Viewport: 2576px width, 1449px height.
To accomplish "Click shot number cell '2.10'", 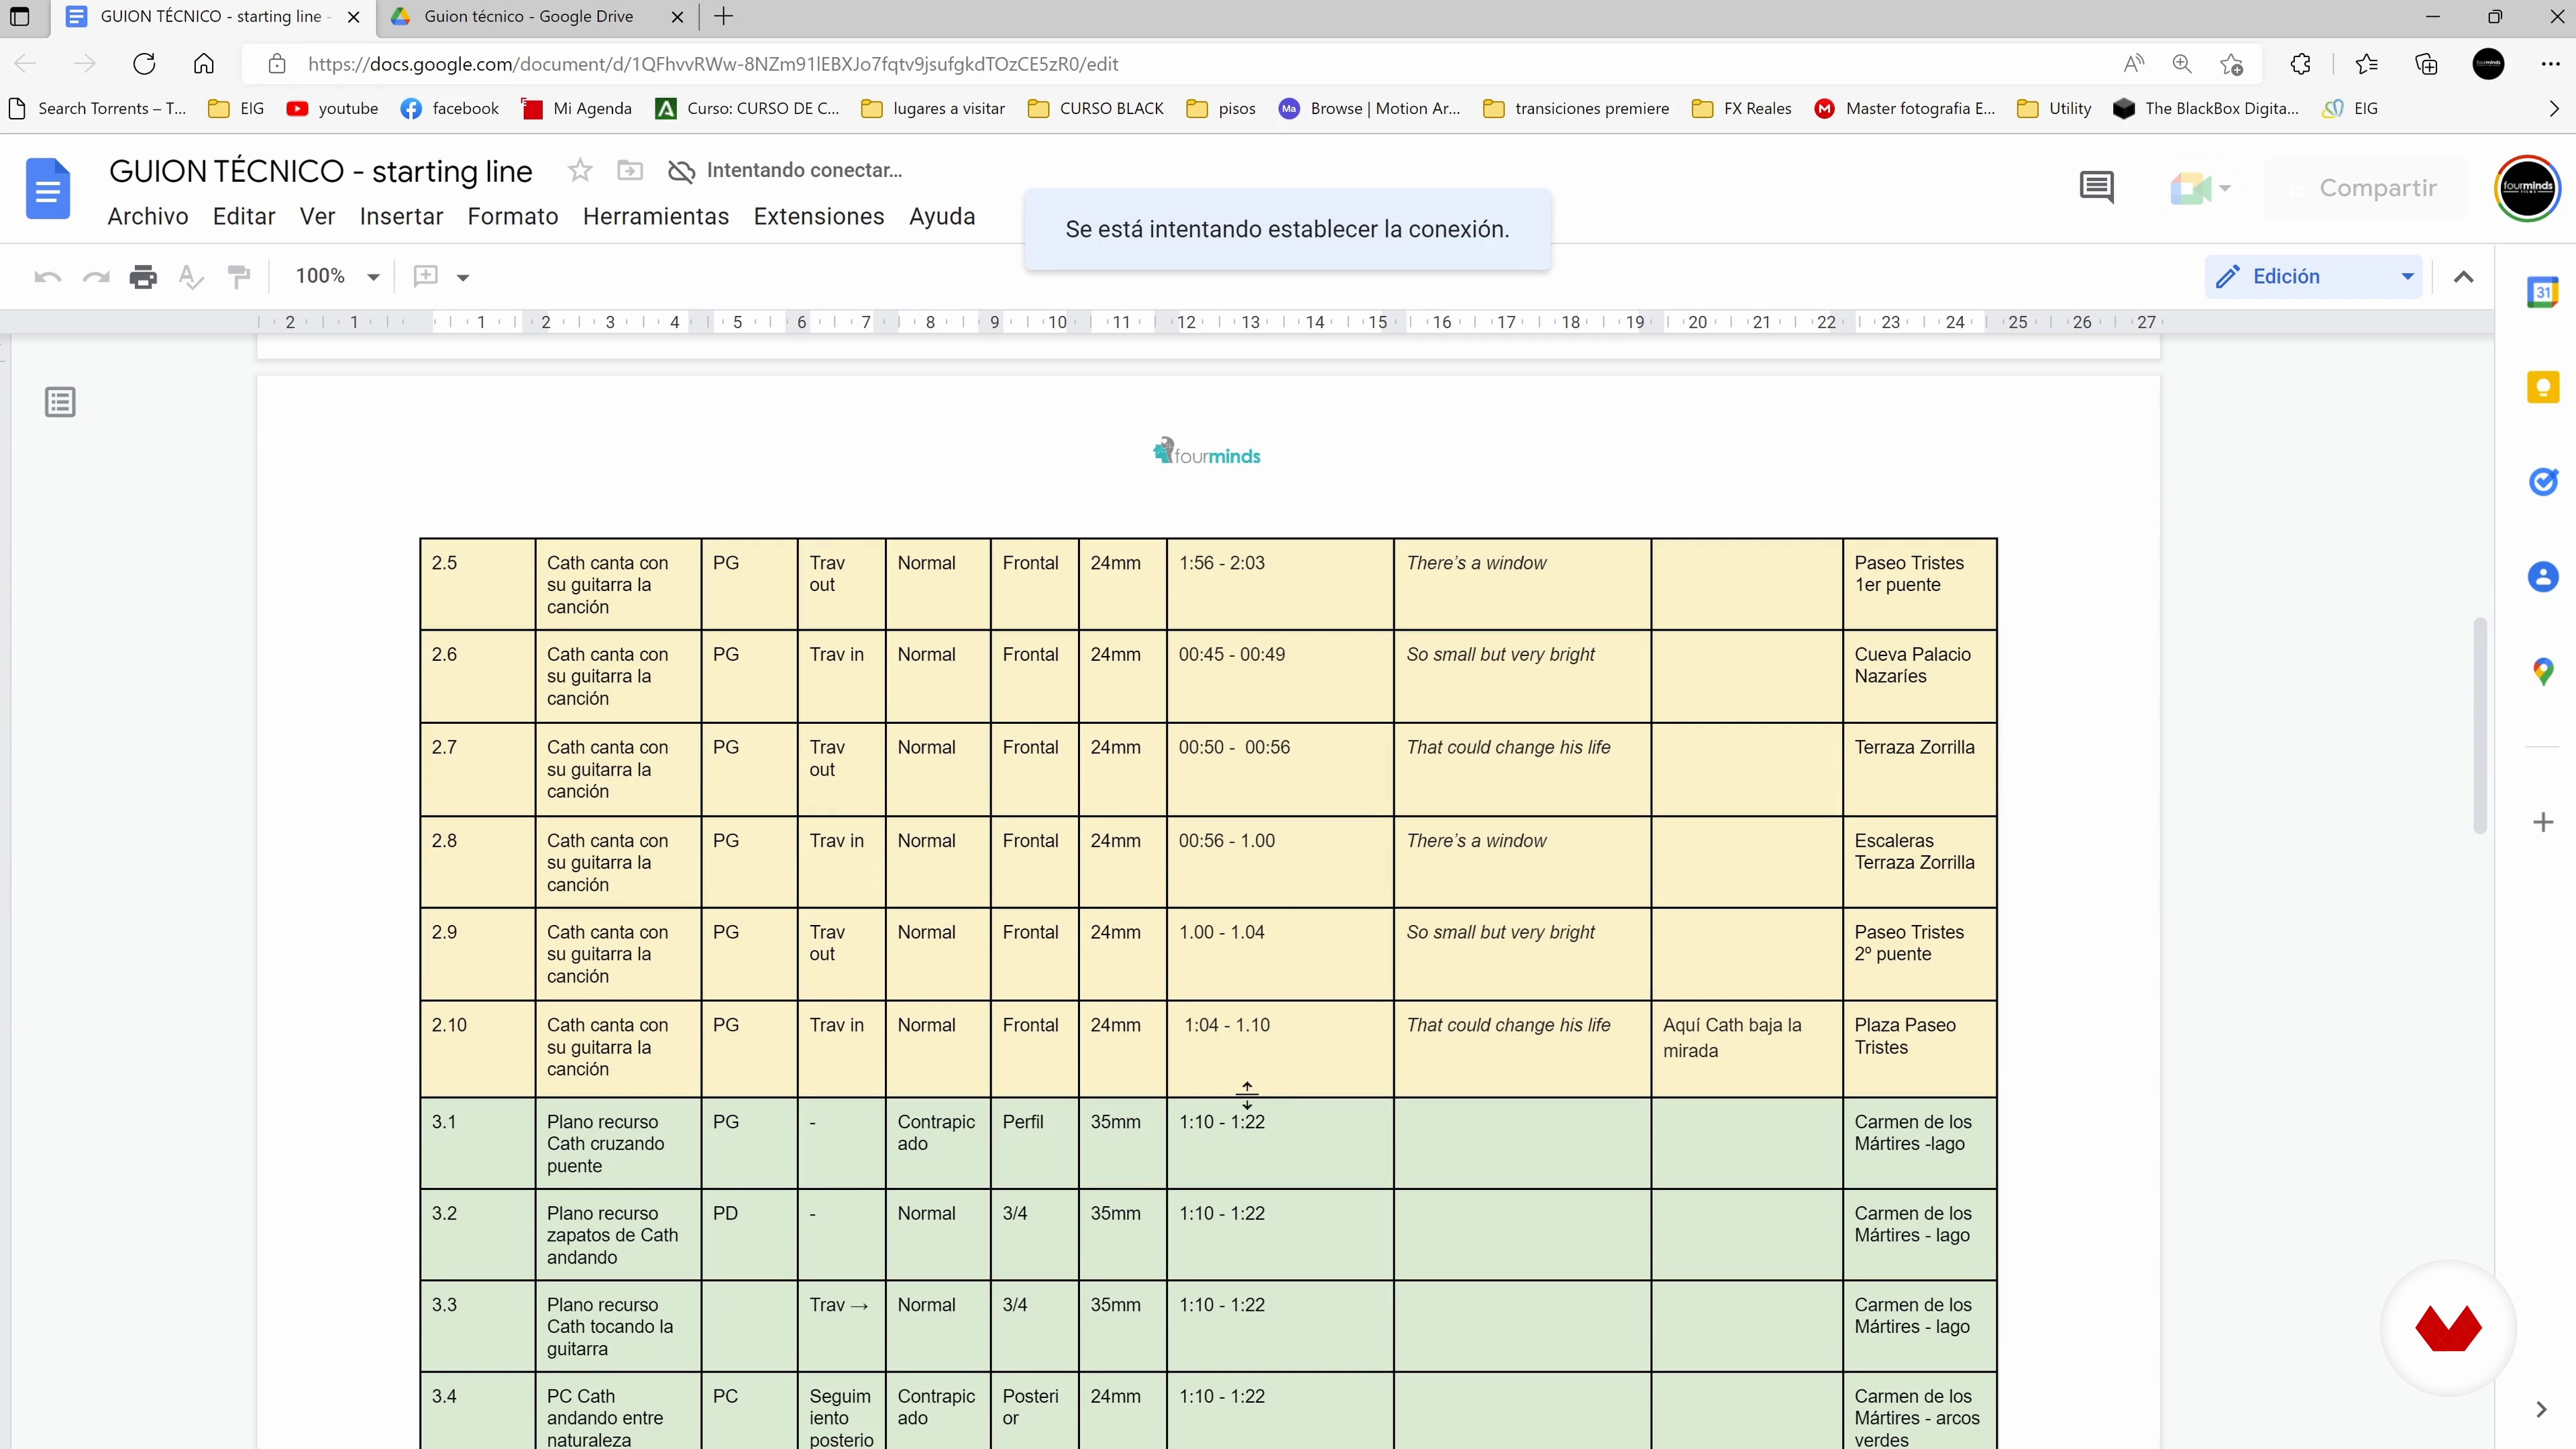I will click(477, 1048).
